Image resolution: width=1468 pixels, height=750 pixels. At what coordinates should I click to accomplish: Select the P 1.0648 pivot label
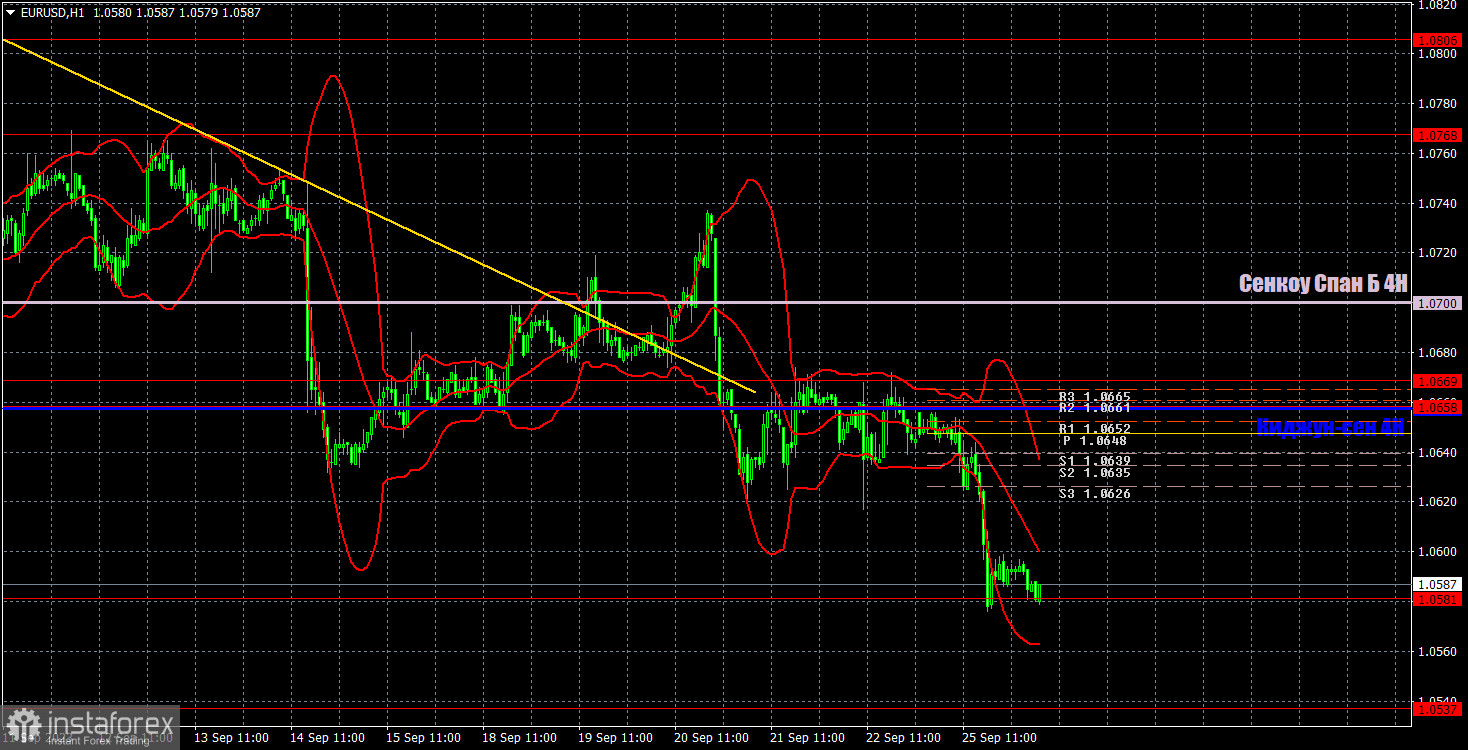(x=1095, y=440)
